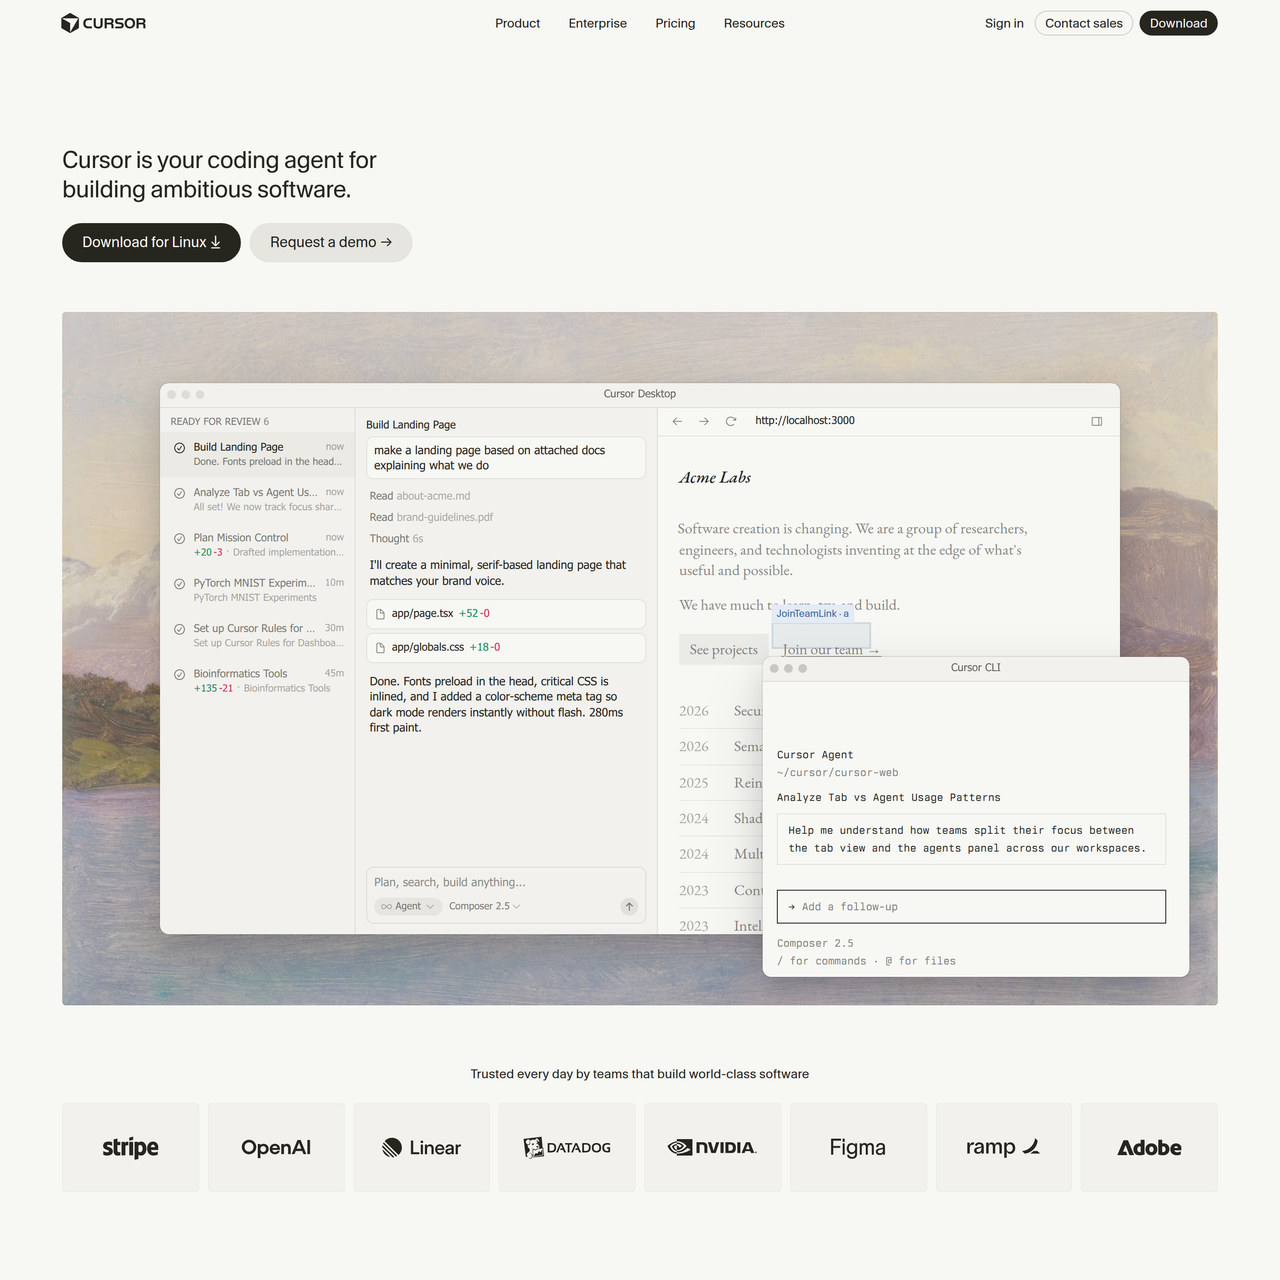Open the Composer 2.5 model dropdown
Image resolution: width=1280 pixels, height=1280 pixels.
(484, 906)
